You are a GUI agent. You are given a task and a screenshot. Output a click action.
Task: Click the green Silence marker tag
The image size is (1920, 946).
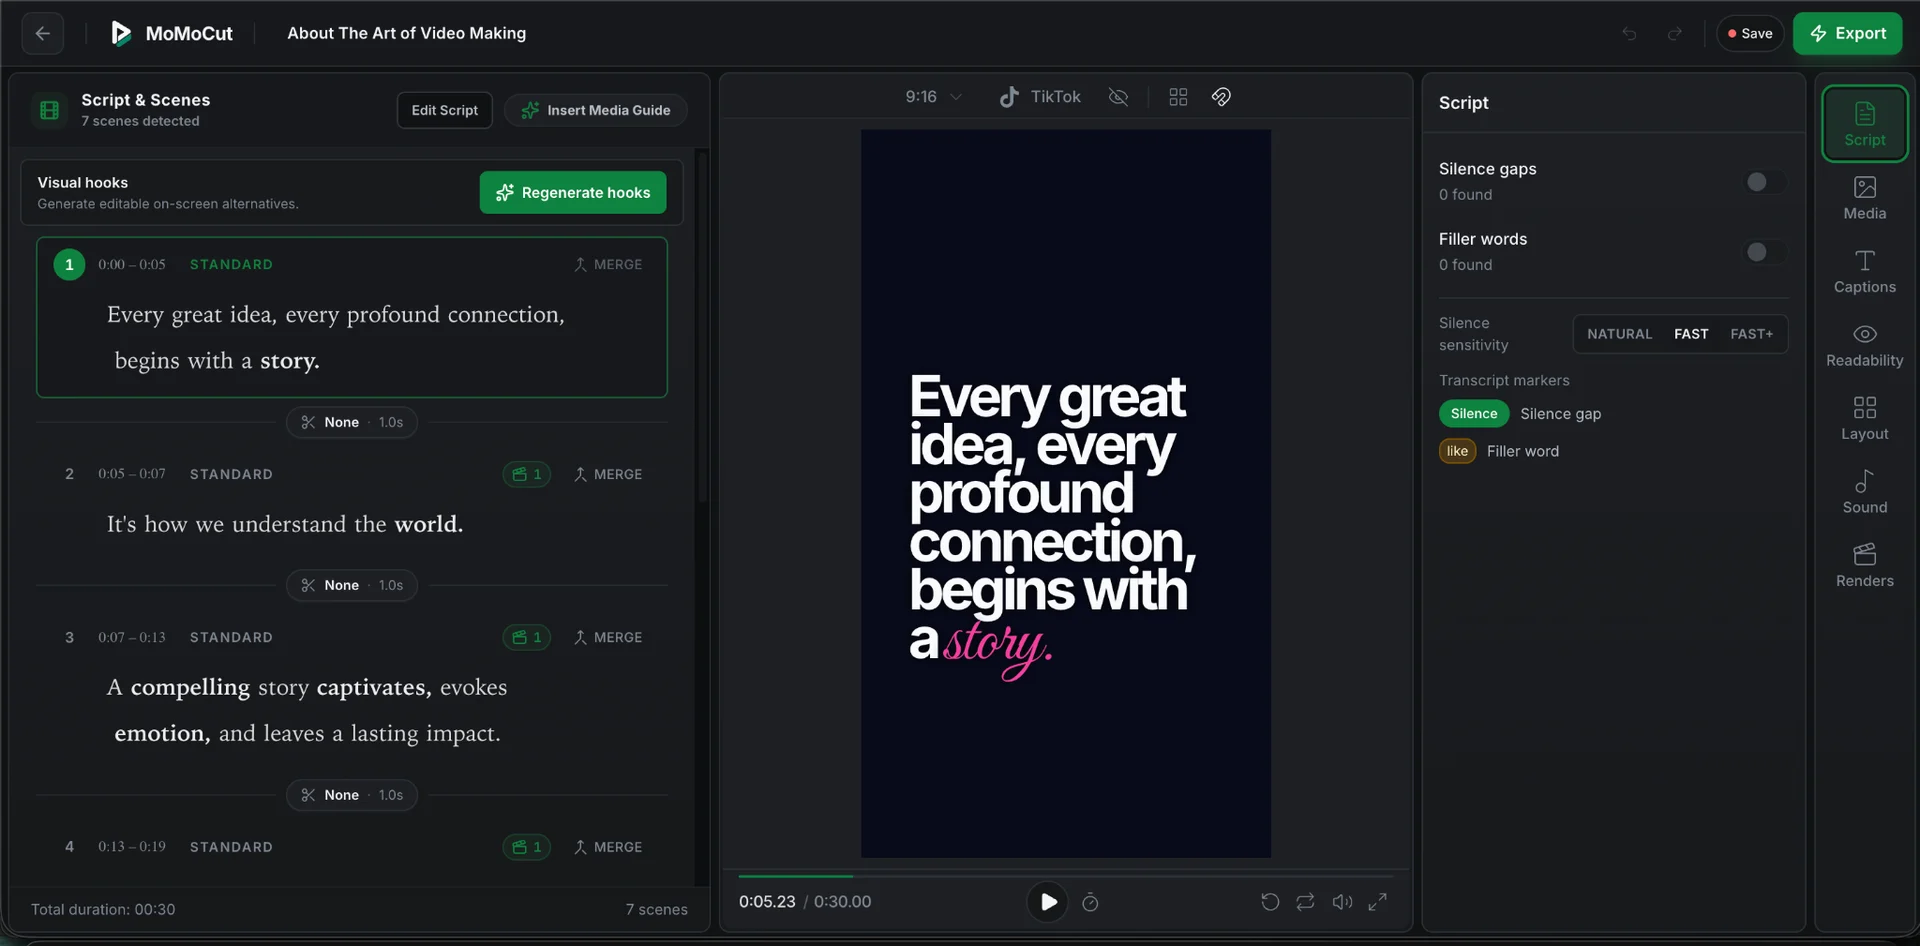coord(1474,414)
